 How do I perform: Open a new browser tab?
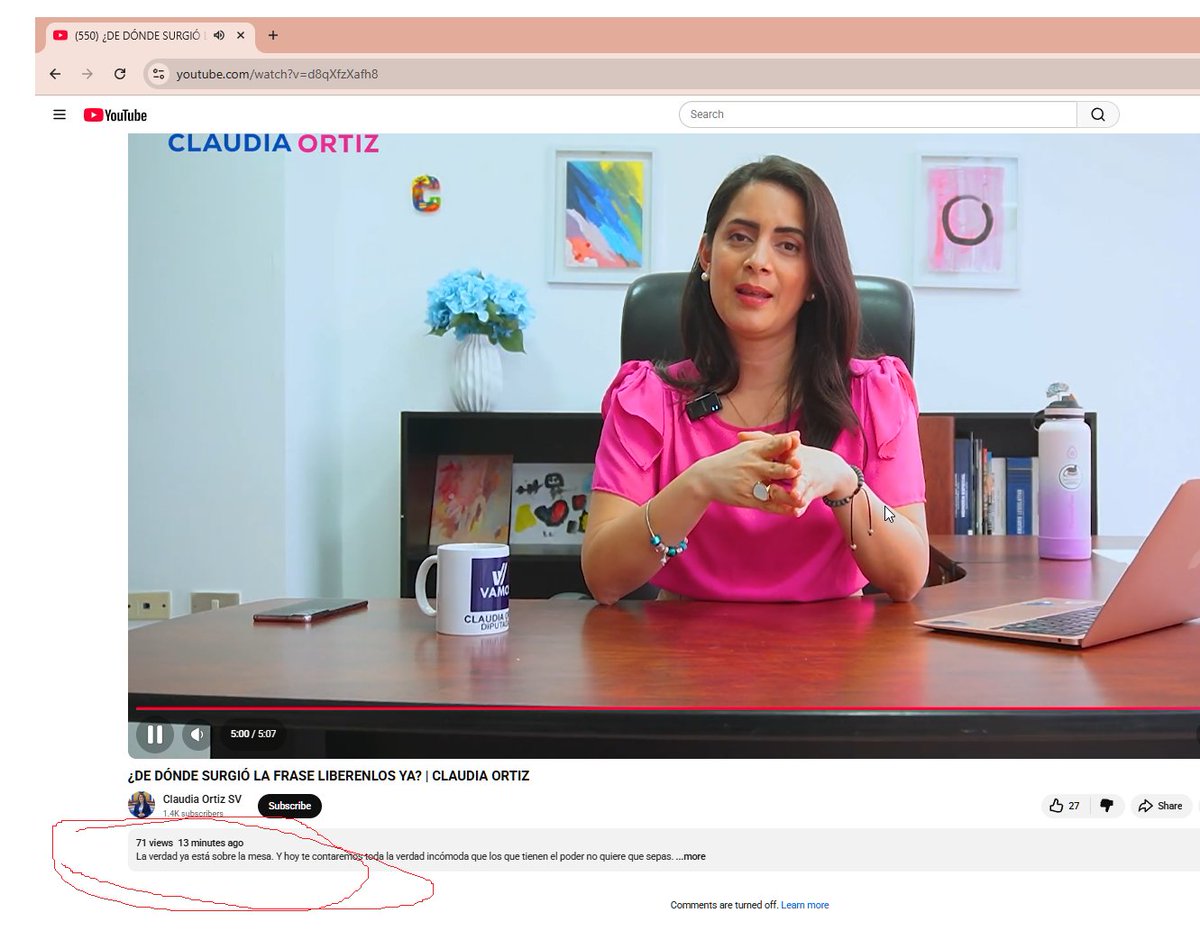(x=273, y=35)
